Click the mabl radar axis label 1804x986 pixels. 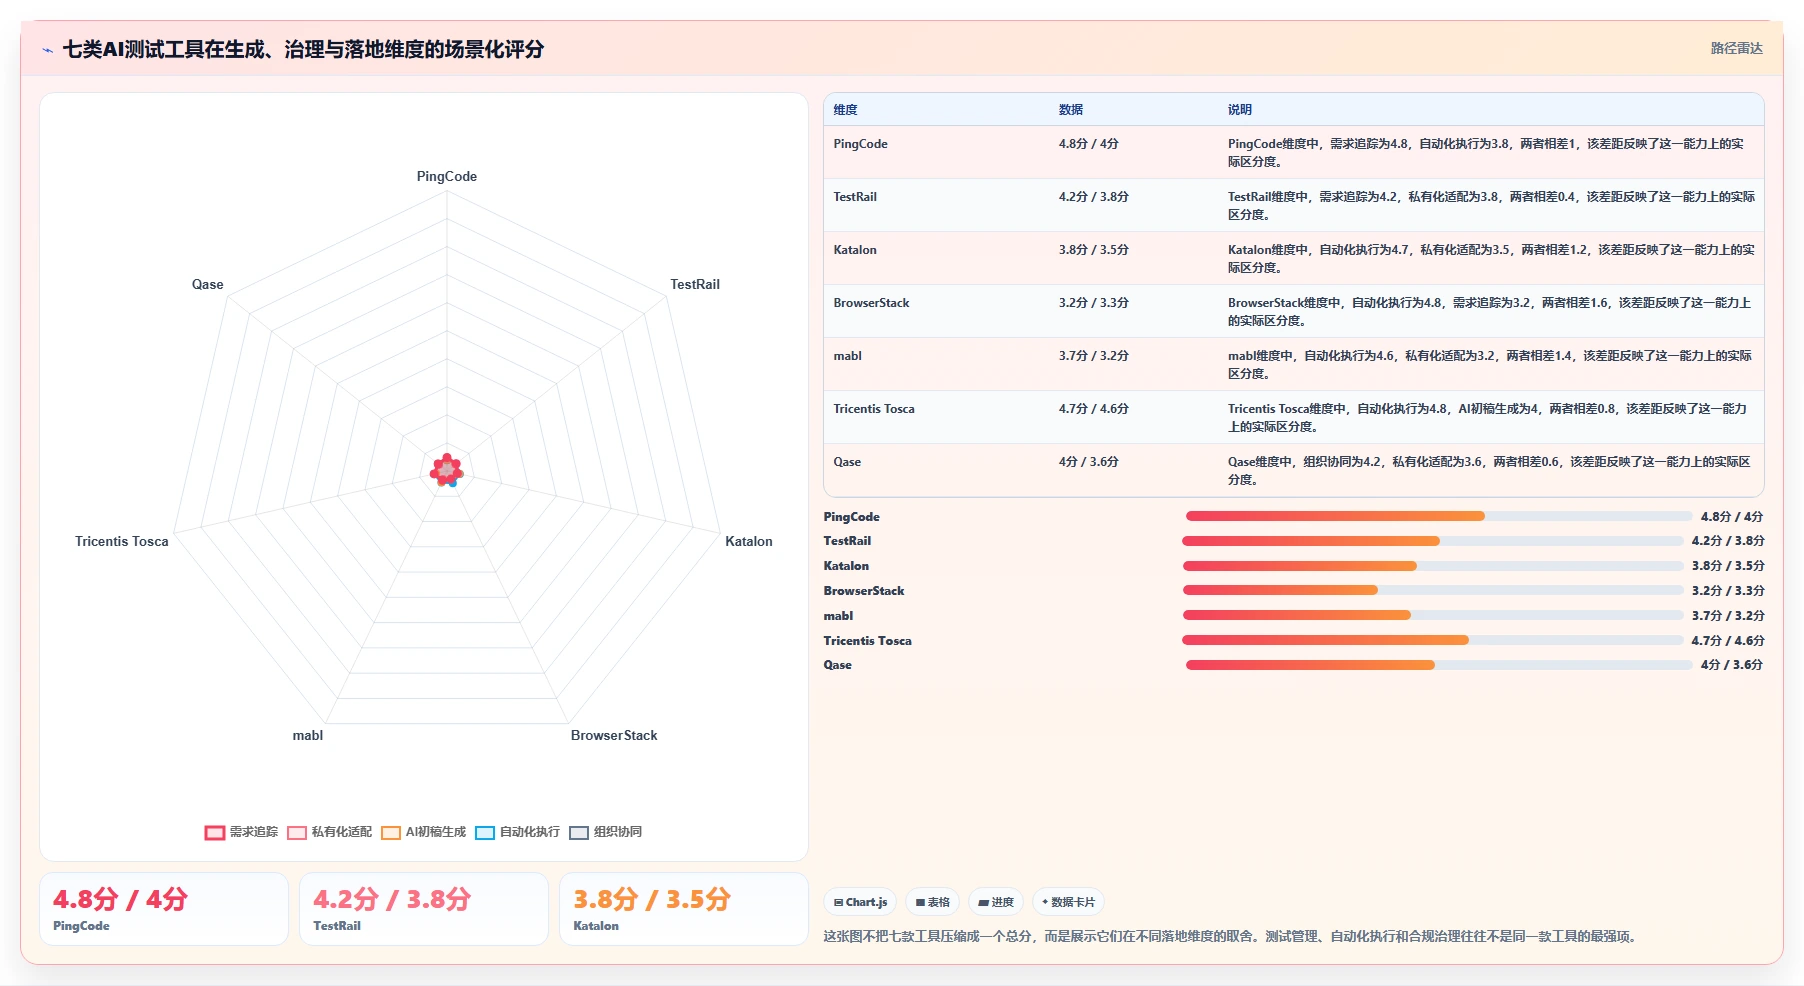pyautogui.click(x=308, y=735)
